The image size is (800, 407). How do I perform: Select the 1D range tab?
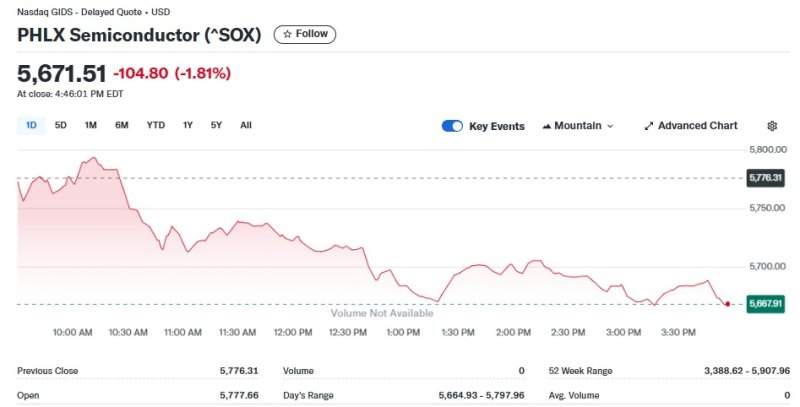pyautogui.click(x=30, y=125)
